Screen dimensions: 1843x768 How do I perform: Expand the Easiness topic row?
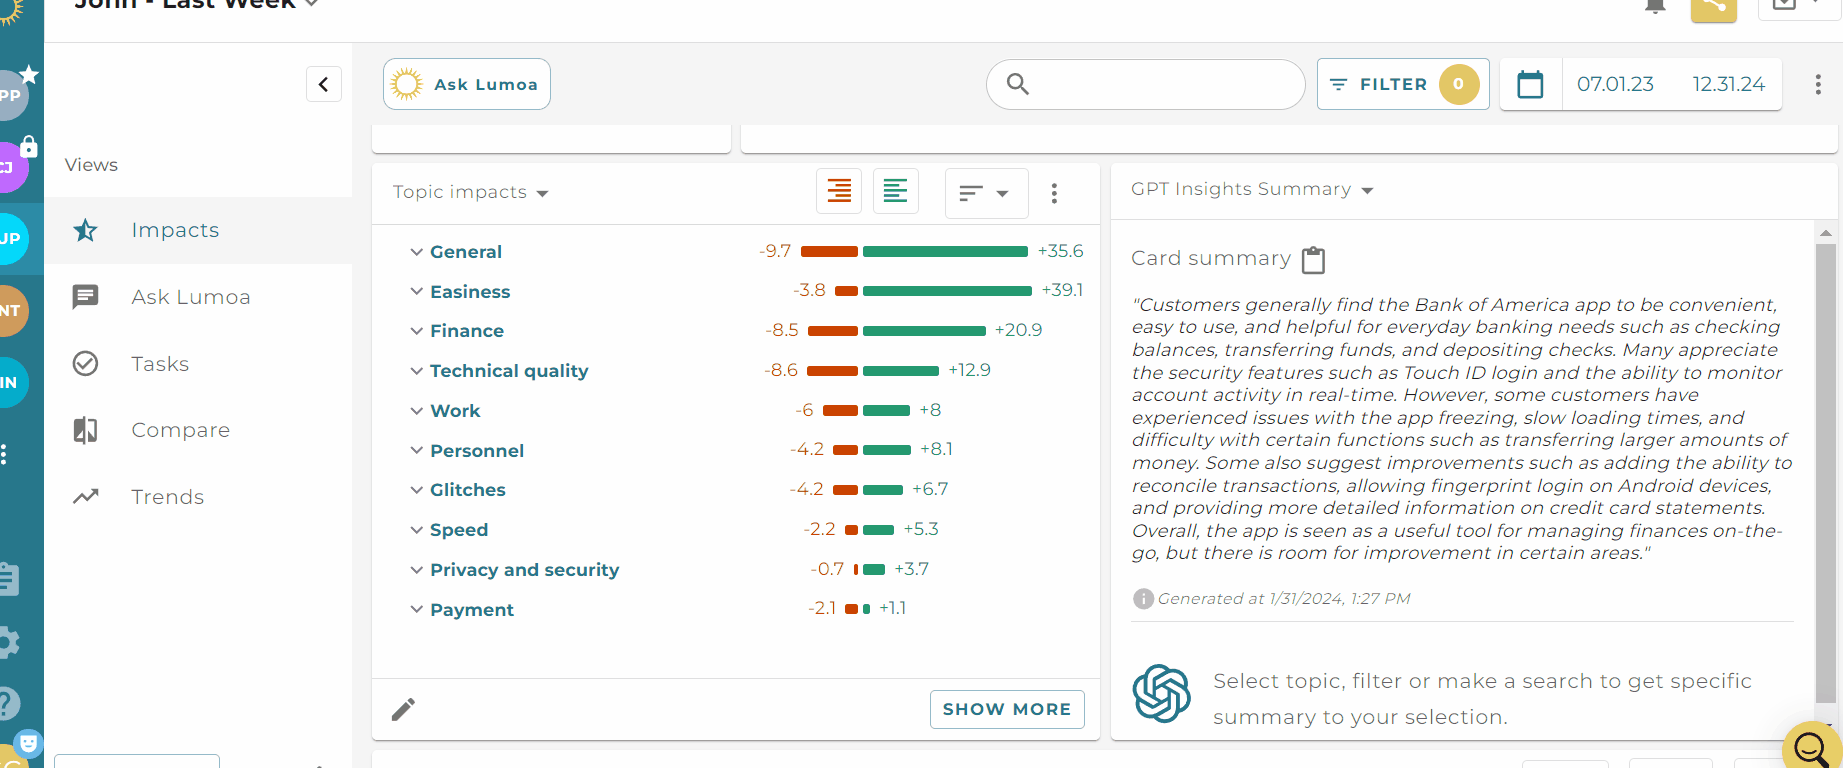point(416,292)
